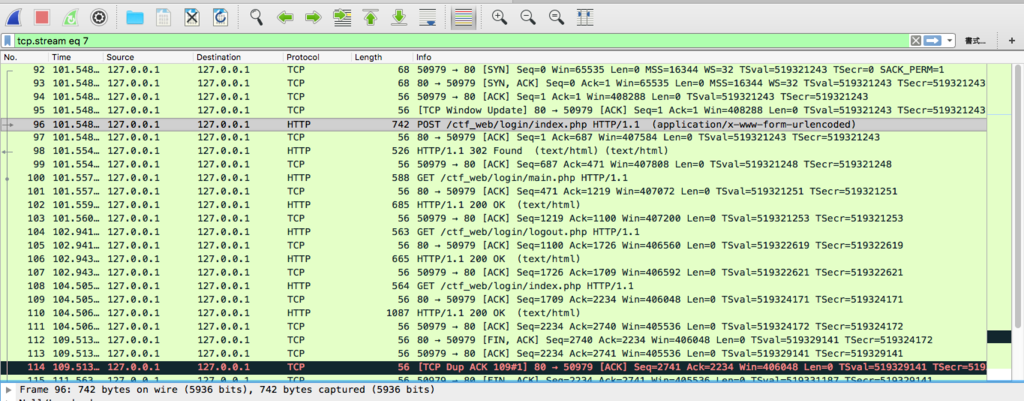1024x401 pixels.
Task: Toggle auto-scroll to last packet during live capture
Action: [428, 17]
